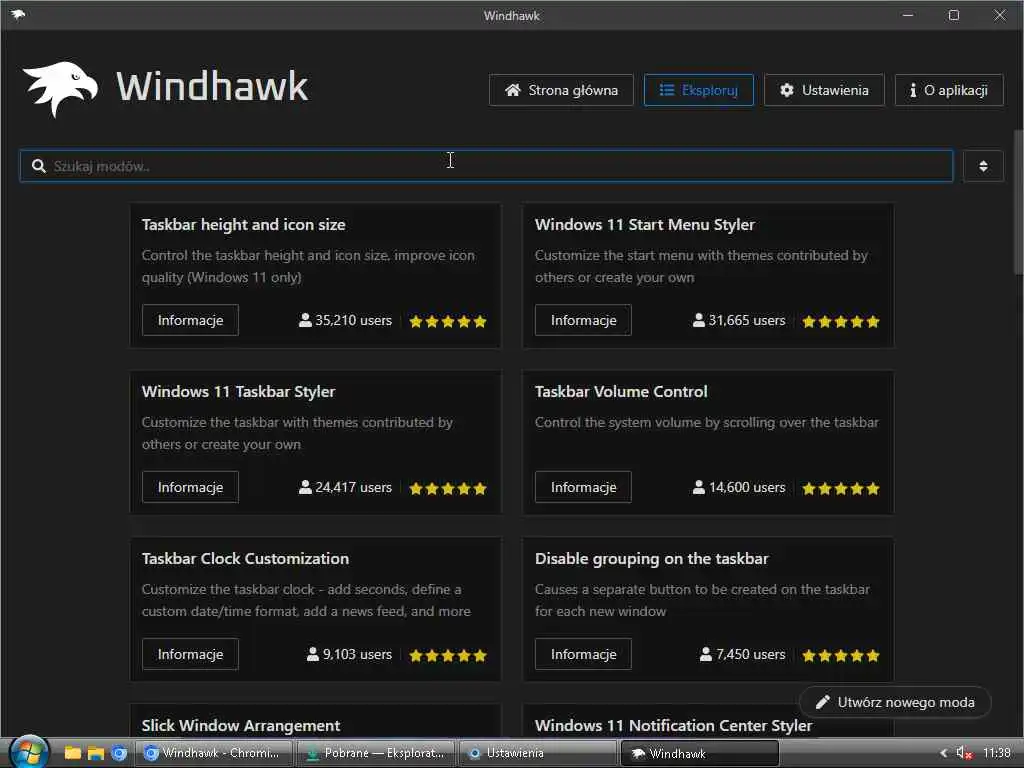The image size is (1024, 768).
Task: Click the Windows Start orb
Action: [x=29, y=752]
